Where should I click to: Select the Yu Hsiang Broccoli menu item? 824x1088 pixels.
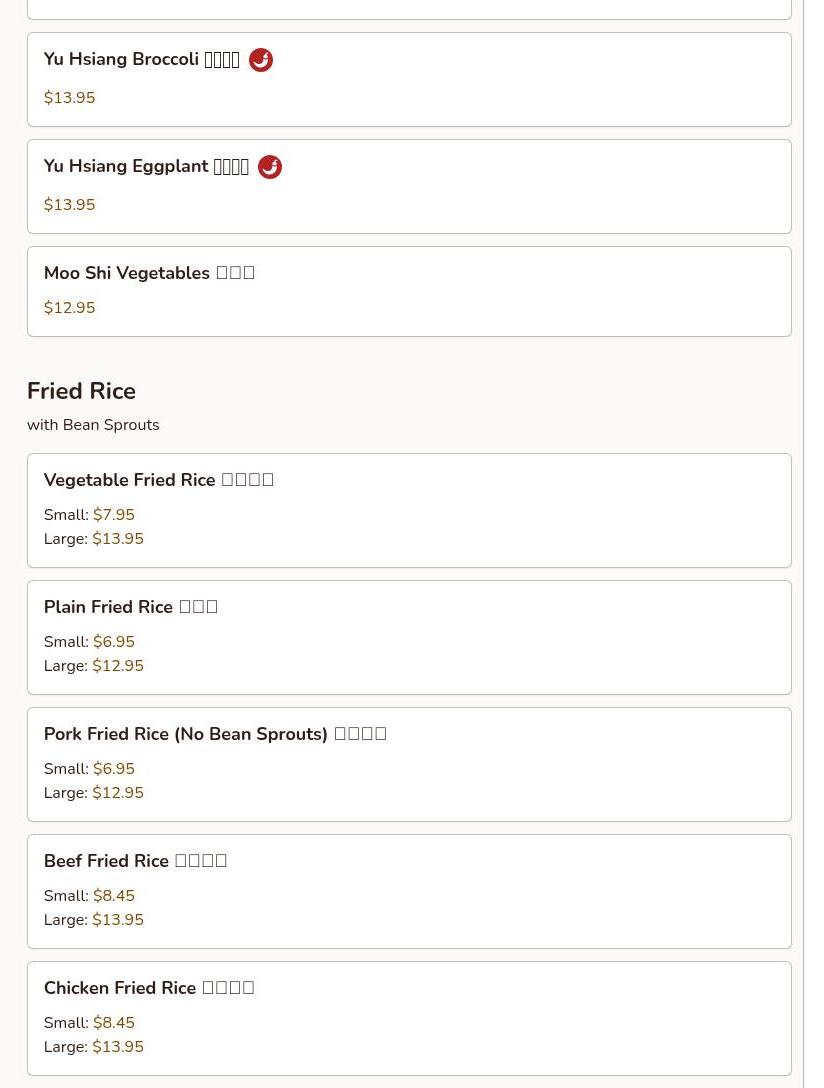click(x=409, y=80)
